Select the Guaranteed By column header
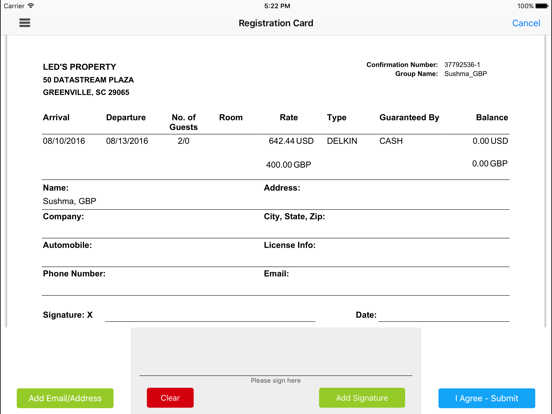The image size is (552, 414). [x=409, y=118]
